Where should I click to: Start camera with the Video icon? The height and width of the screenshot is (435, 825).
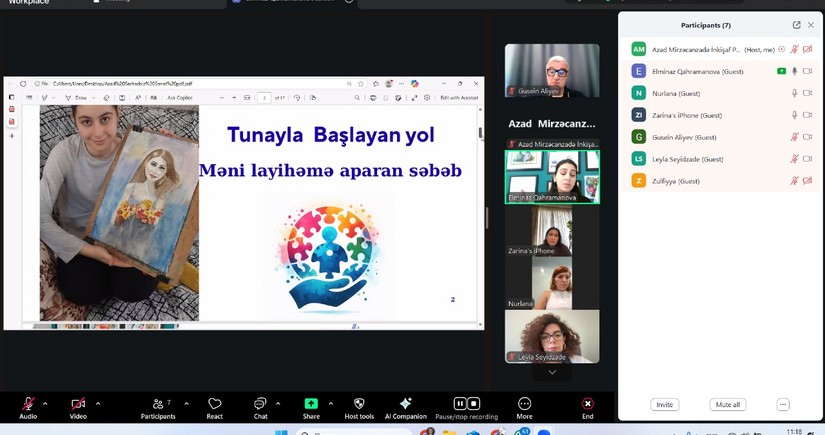click(x=78, y=404)
